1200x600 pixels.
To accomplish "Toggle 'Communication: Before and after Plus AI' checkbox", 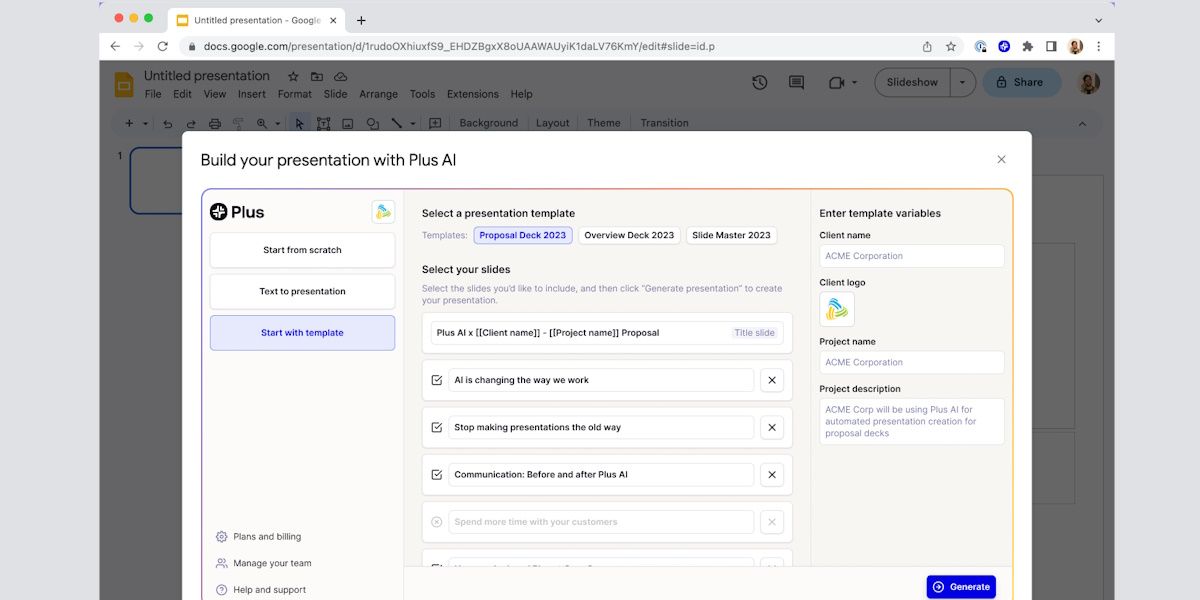I will pos(437,475).
